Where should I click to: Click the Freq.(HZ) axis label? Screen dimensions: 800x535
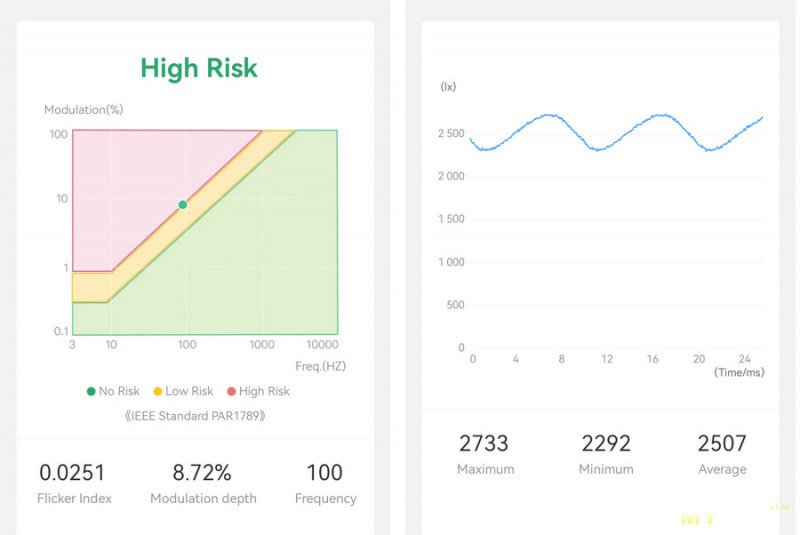pyautogui.click(x=320, y=366)
